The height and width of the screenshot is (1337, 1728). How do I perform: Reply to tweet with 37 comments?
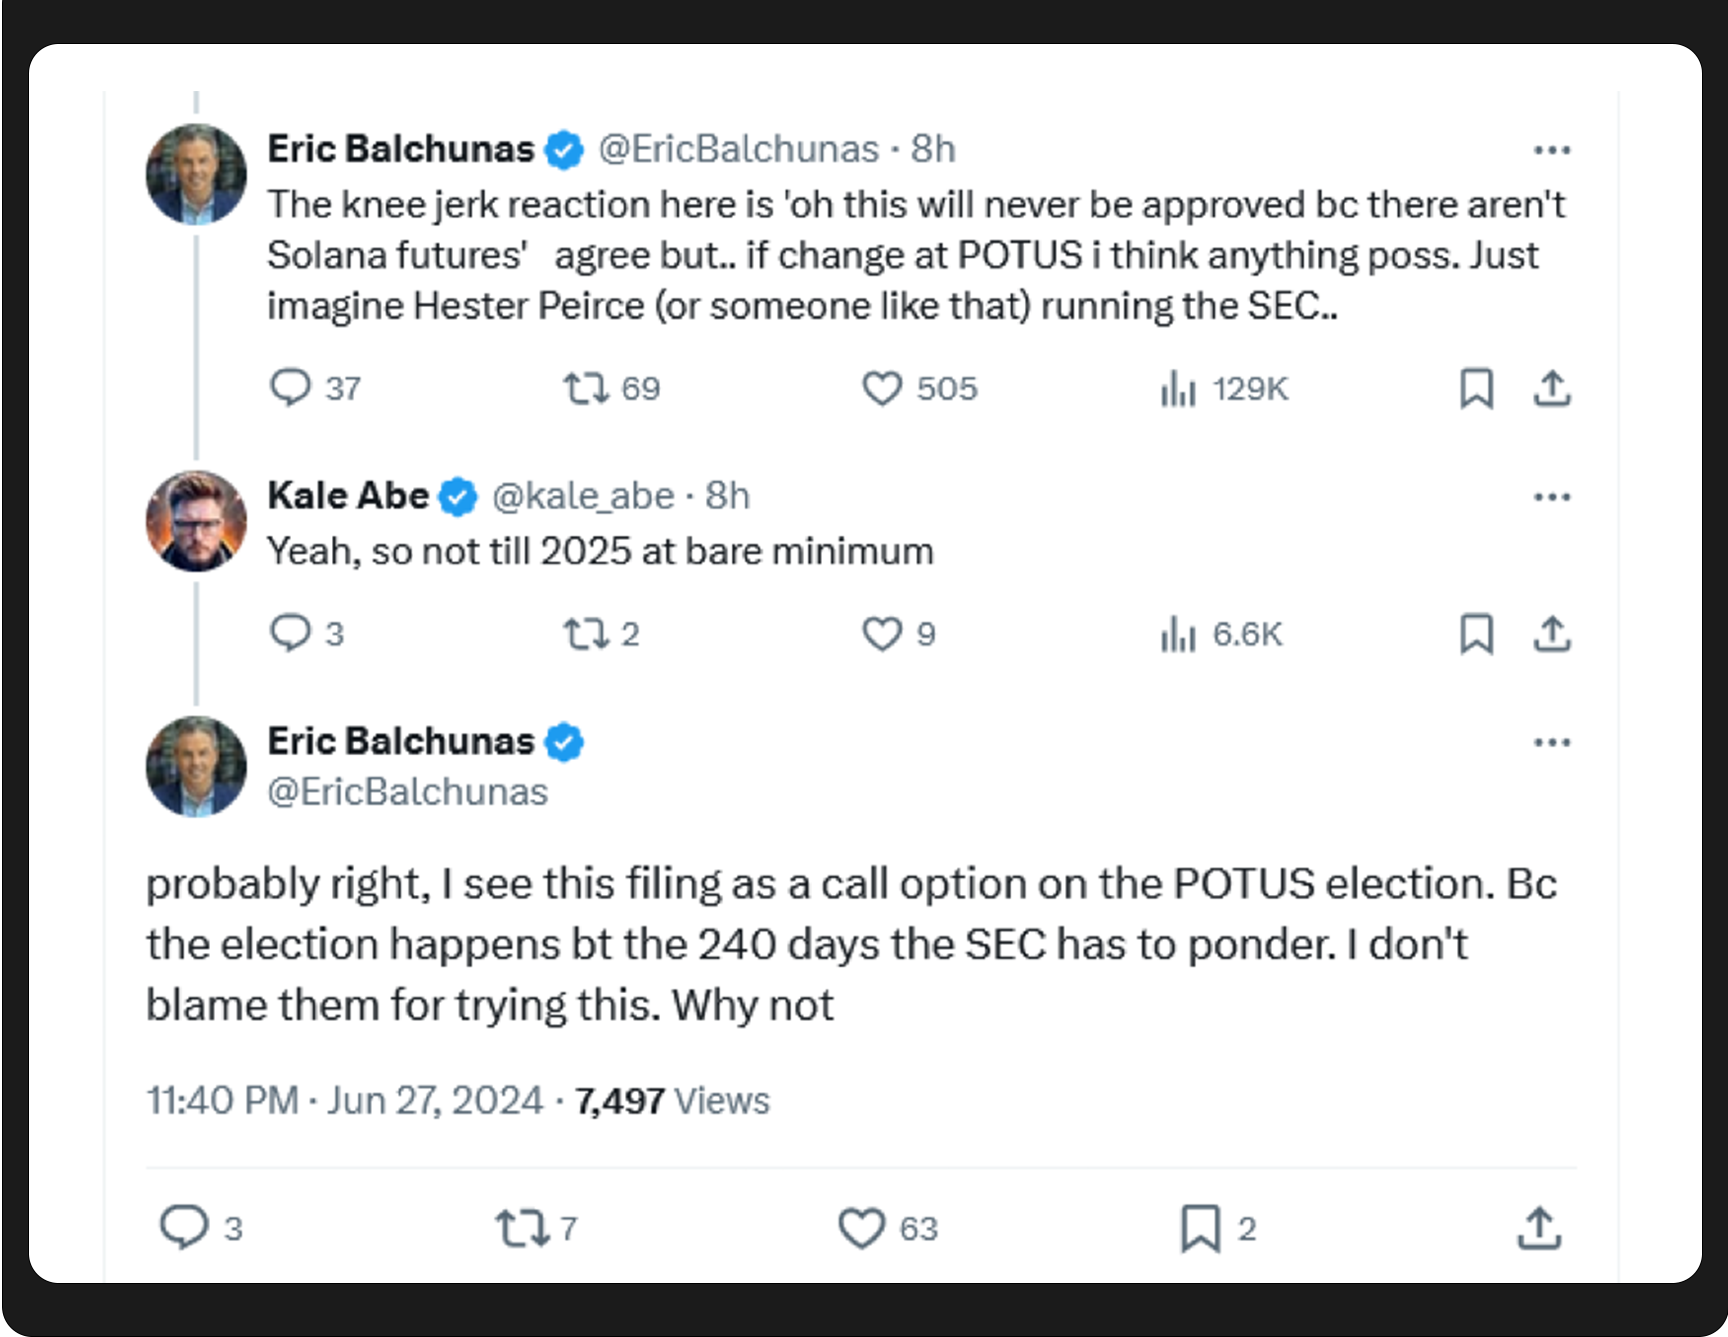point(290,387)
